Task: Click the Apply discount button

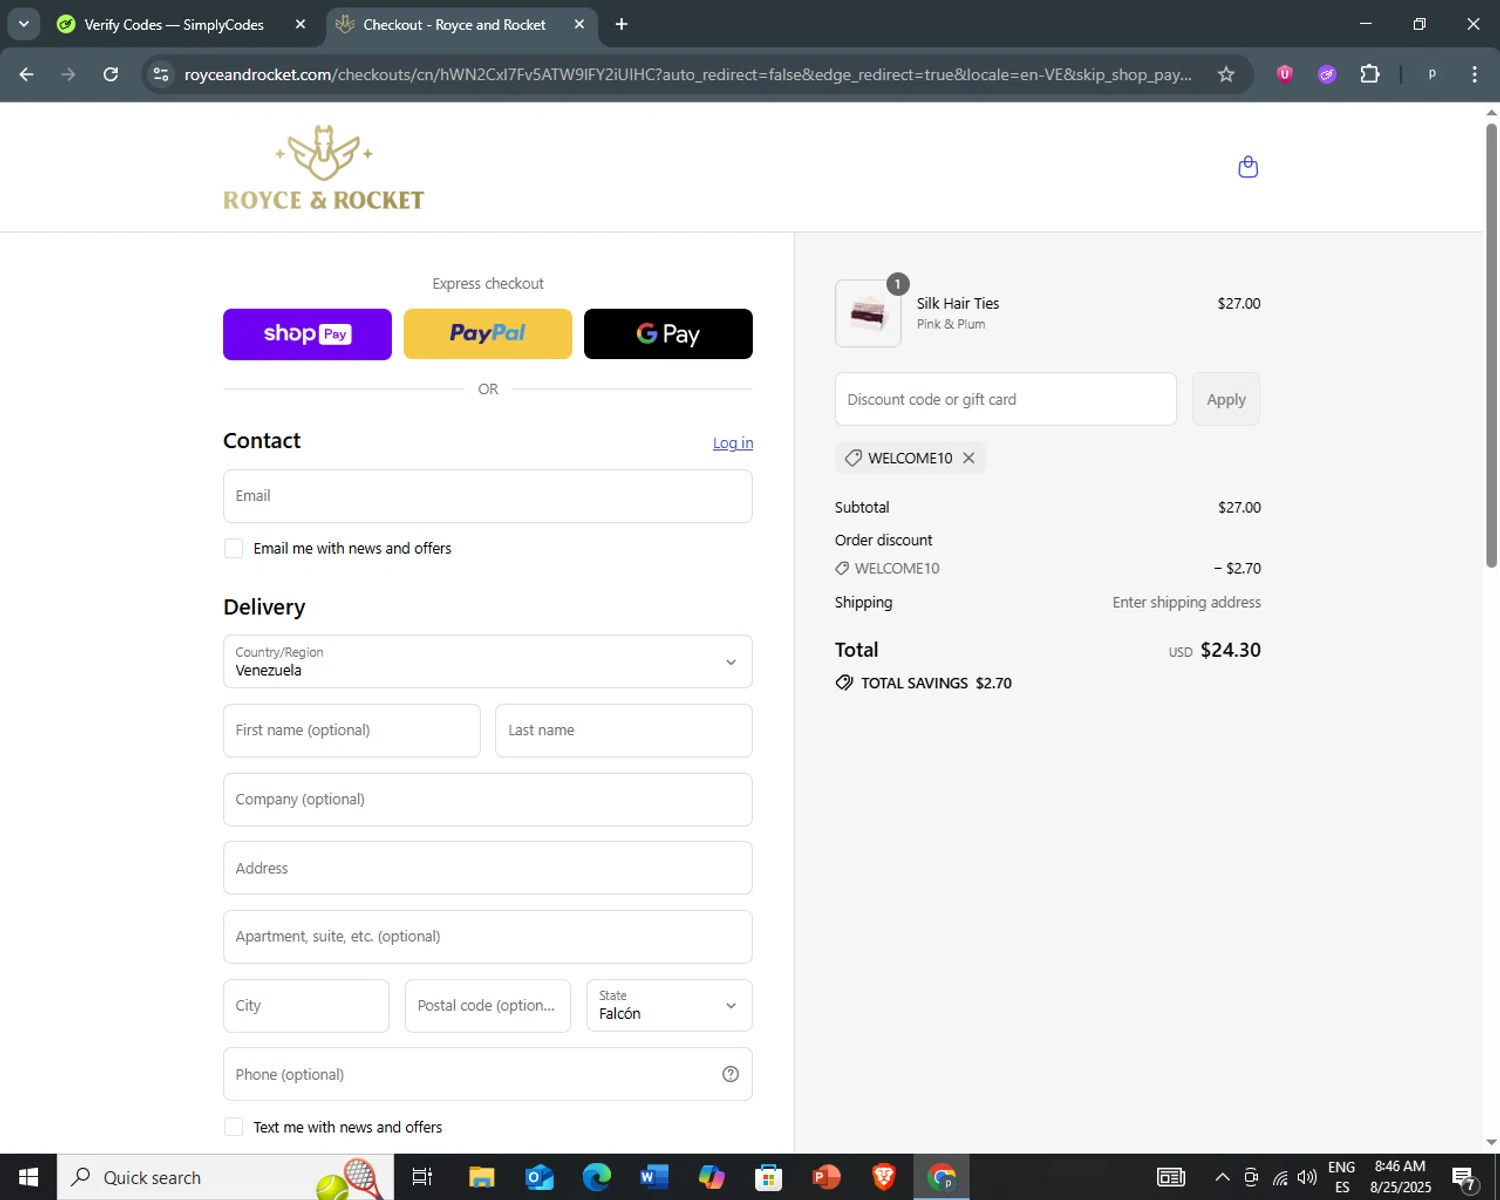Action: click(x=1226, y=399)
